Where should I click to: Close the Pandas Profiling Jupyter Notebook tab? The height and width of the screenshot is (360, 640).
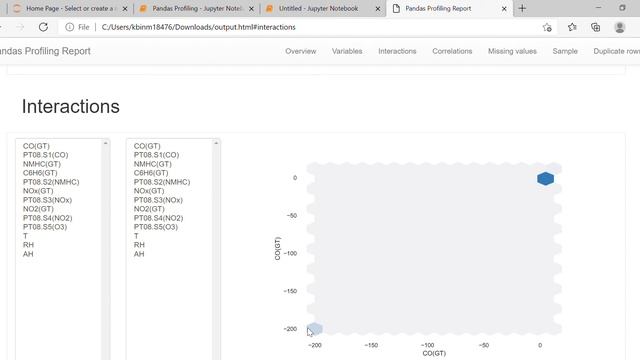coord(251,9)
